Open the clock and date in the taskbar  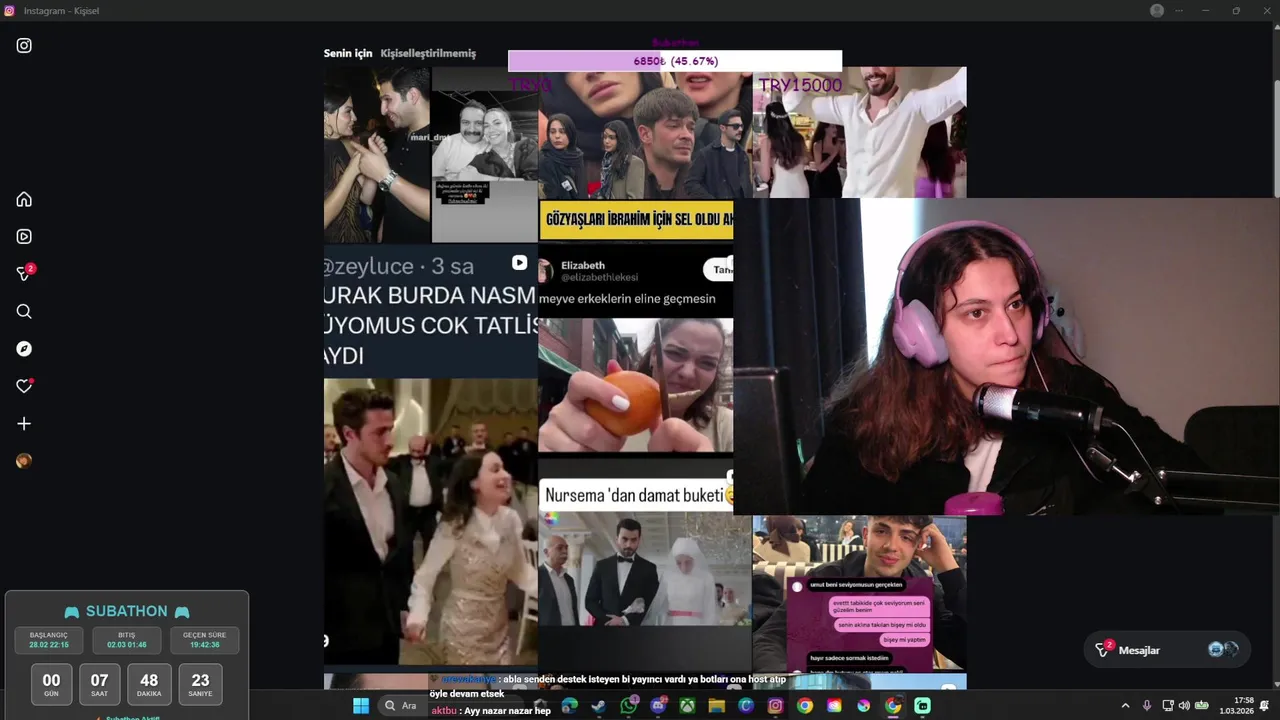(x=1236, y=706)
